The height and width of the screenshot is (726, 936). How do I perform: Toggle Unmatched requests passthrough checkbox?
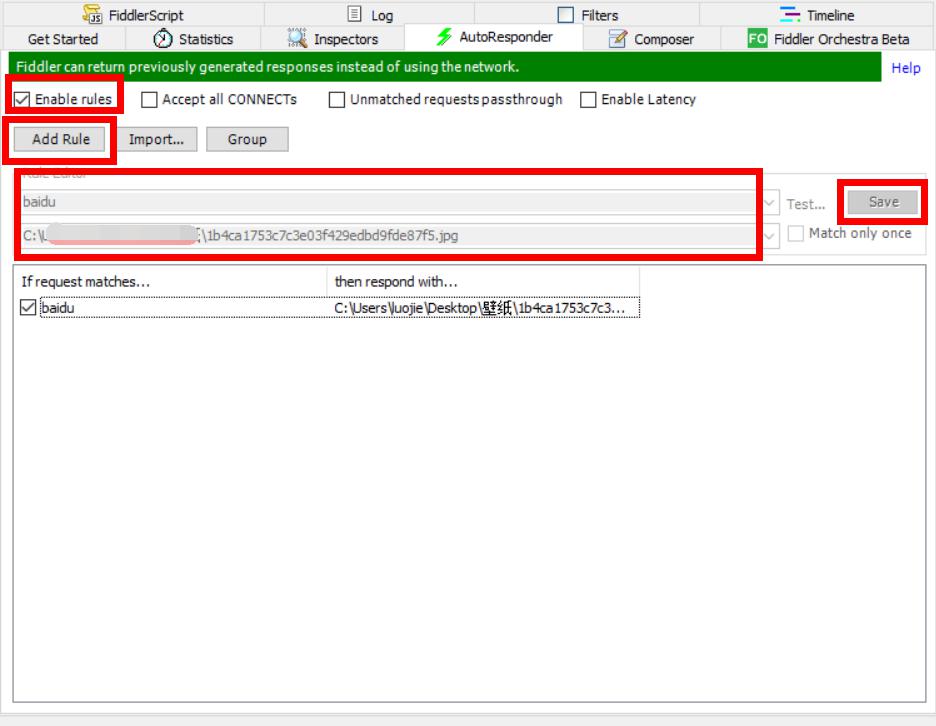tap(337, 100)
